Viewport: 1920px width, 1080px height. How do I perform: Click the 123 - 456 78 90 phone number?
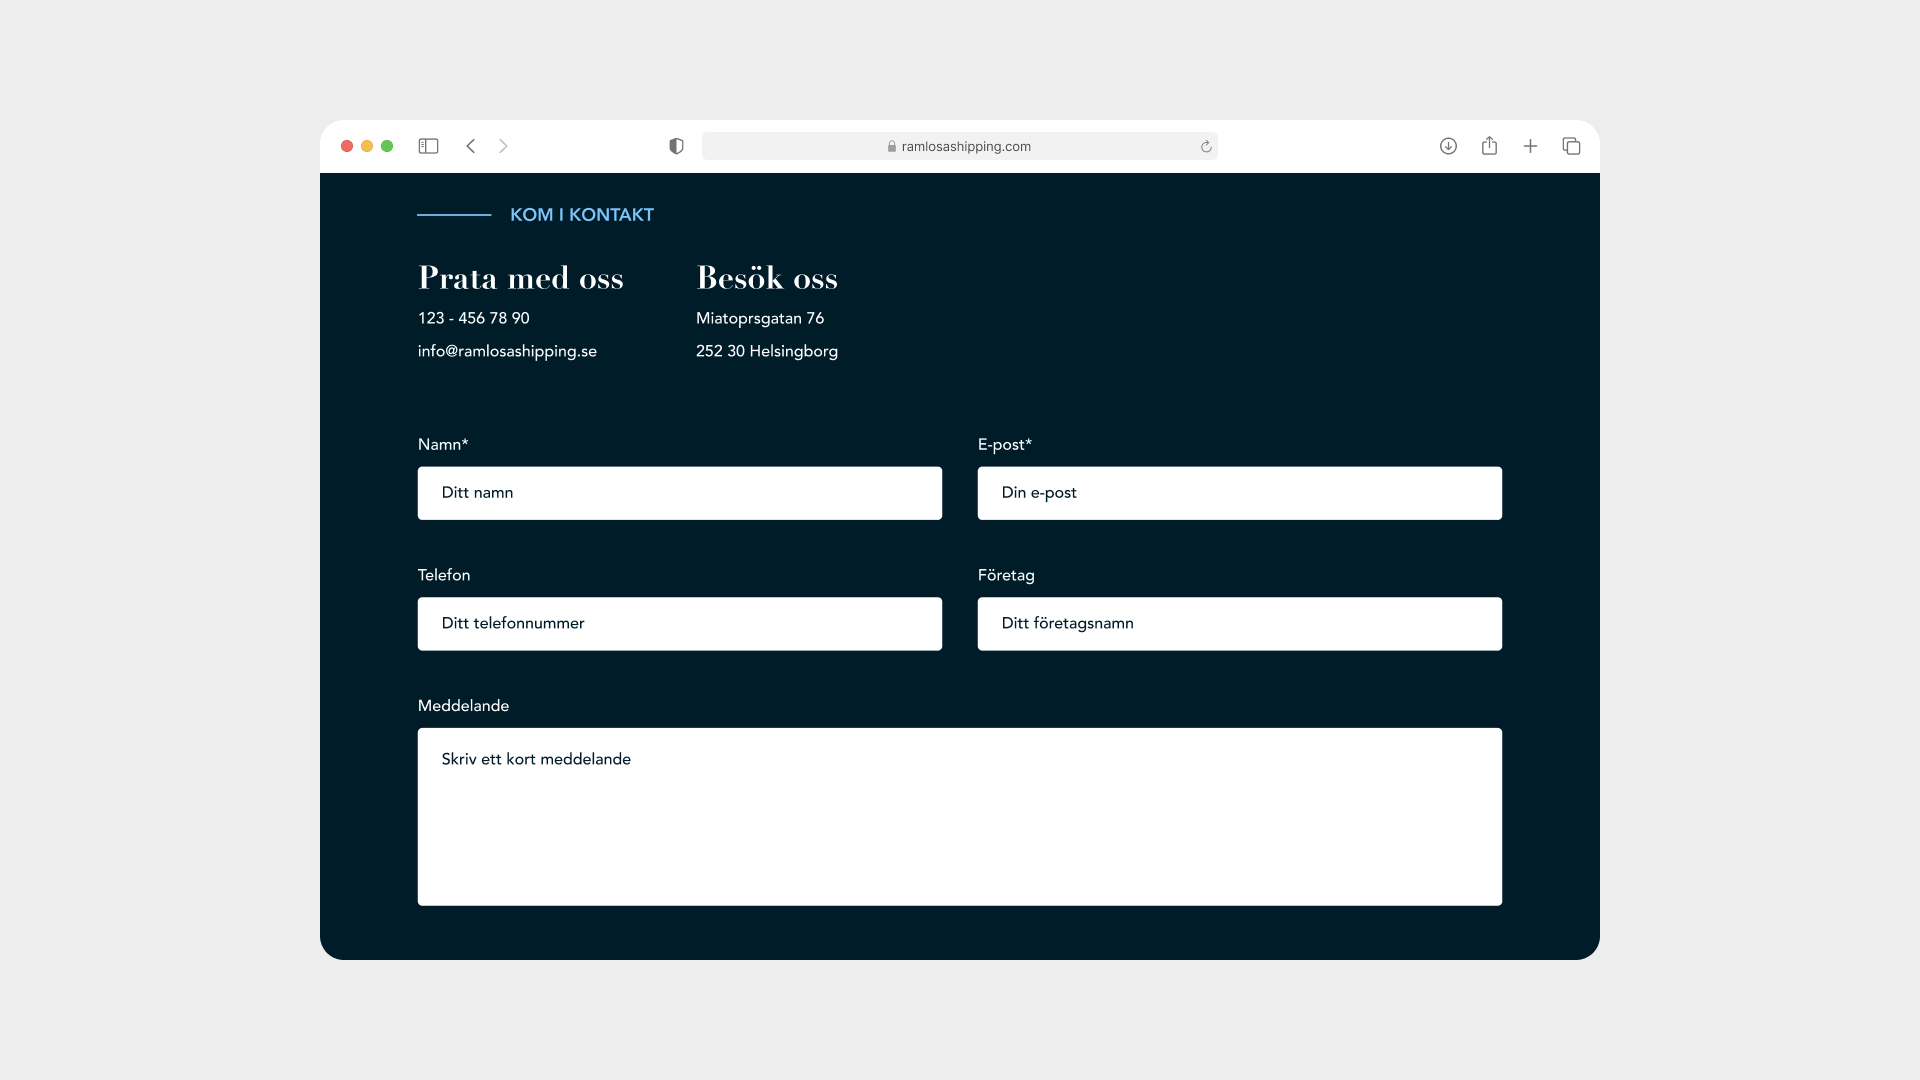pyautogui.click(x=473, y=318)
